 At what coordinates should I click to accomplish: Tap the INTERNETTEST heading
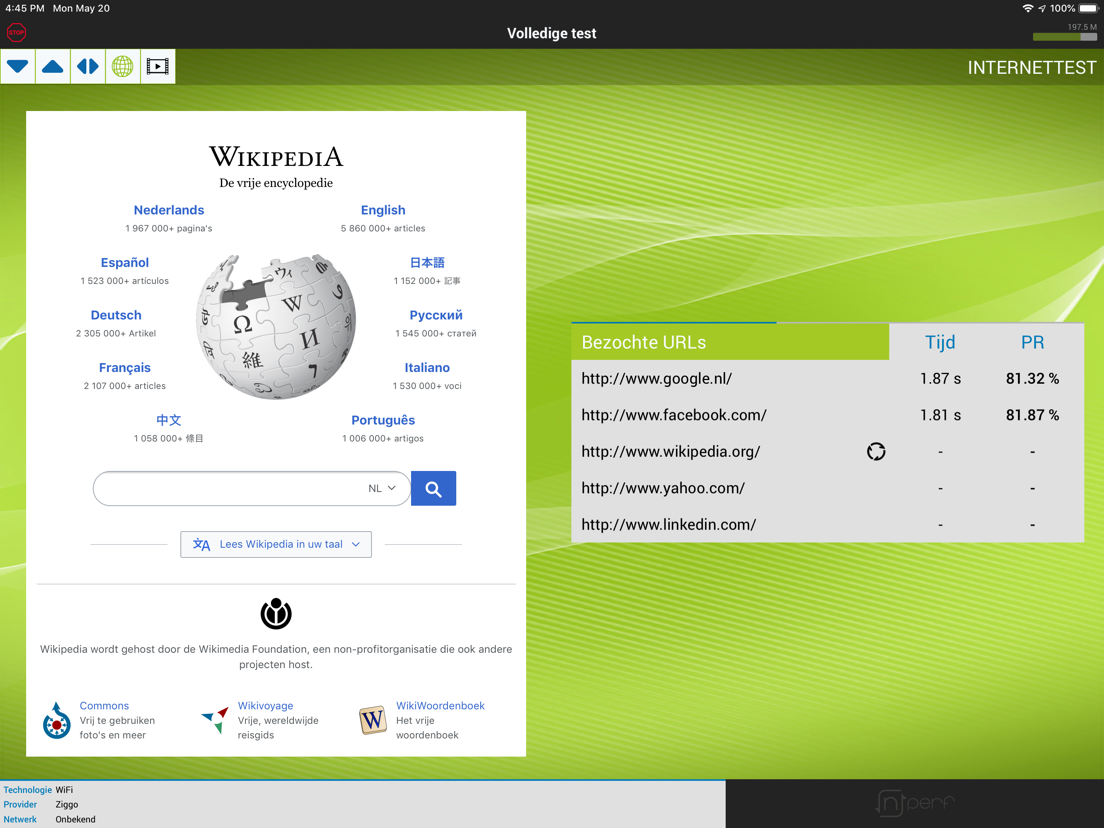click(1031, 68)
